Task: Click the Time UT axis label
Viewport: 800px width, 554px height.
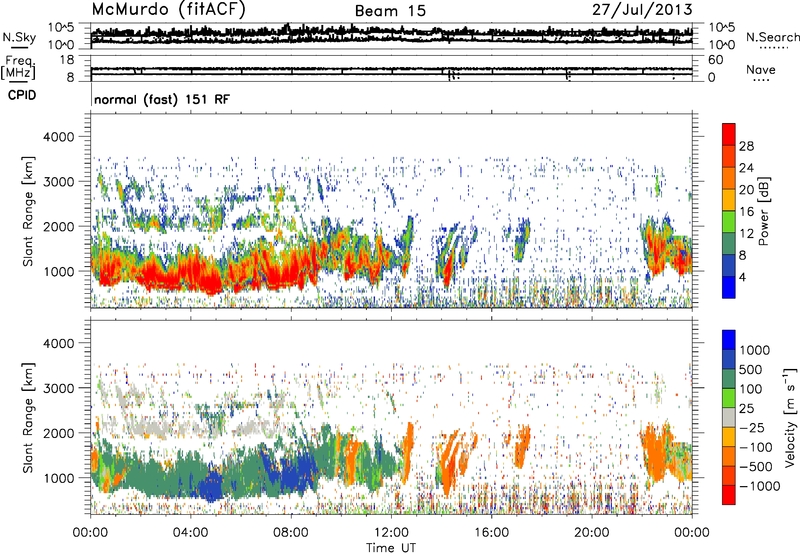Action: [391, 548]
